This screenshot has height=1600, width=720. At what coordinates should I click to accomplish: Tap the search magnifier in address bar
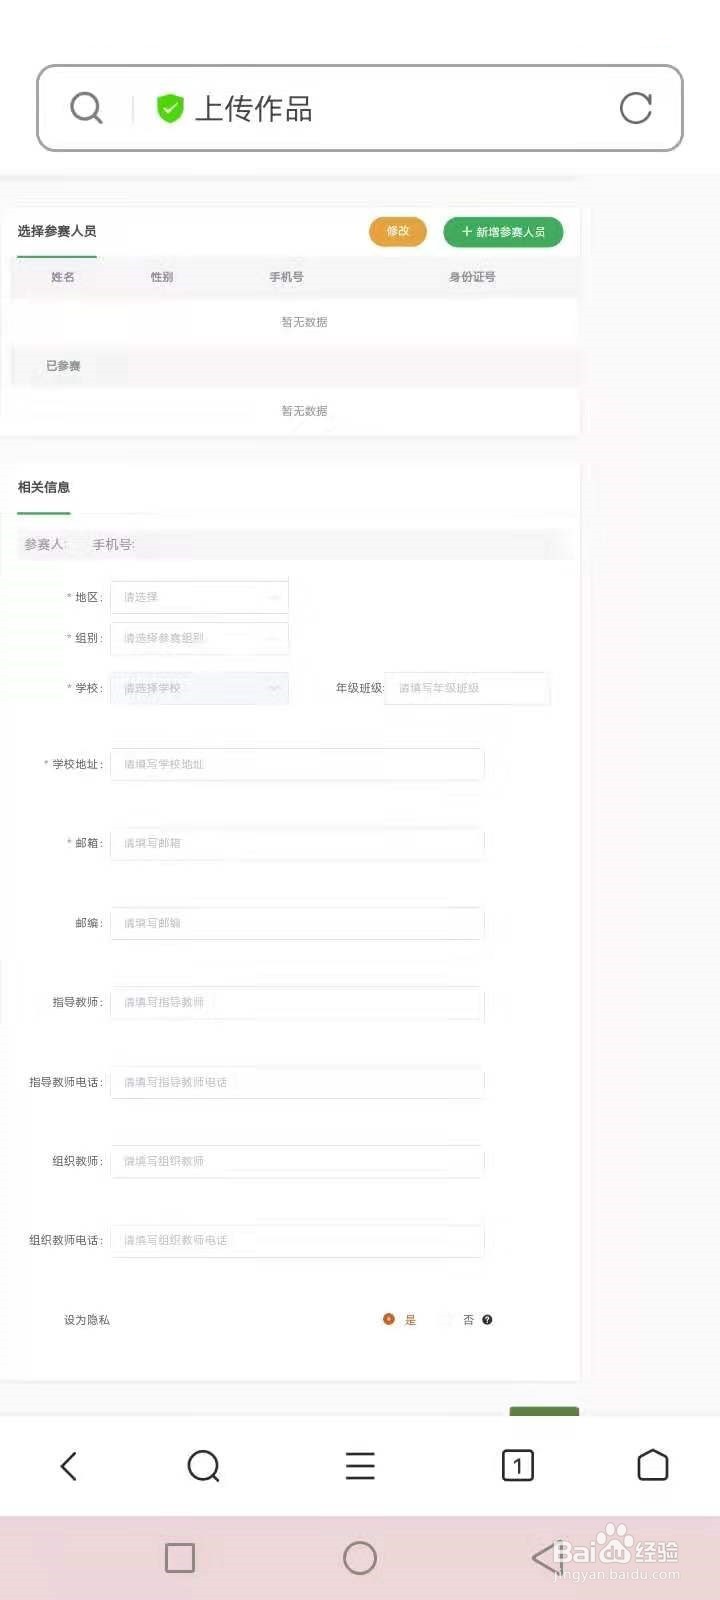point(87,108)
